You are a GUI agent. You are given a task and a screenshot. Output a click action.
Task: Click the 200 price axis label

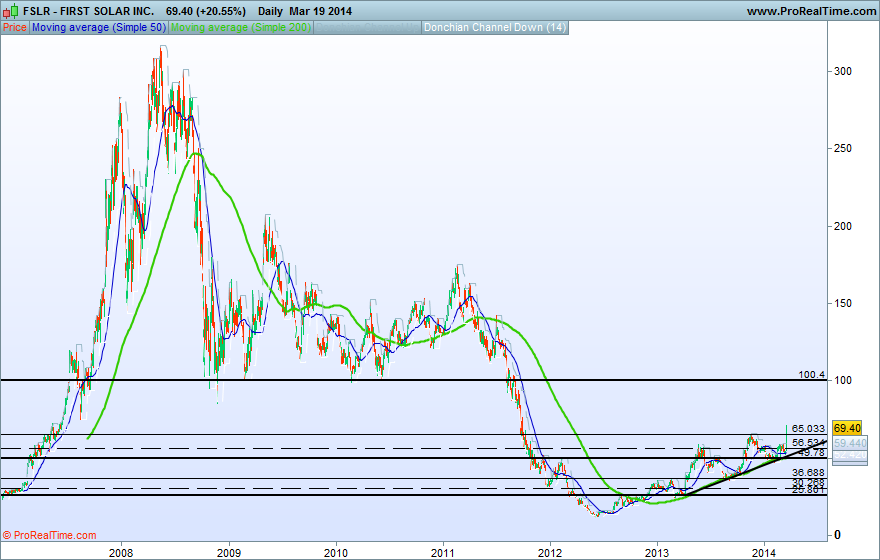coord(843,226)
